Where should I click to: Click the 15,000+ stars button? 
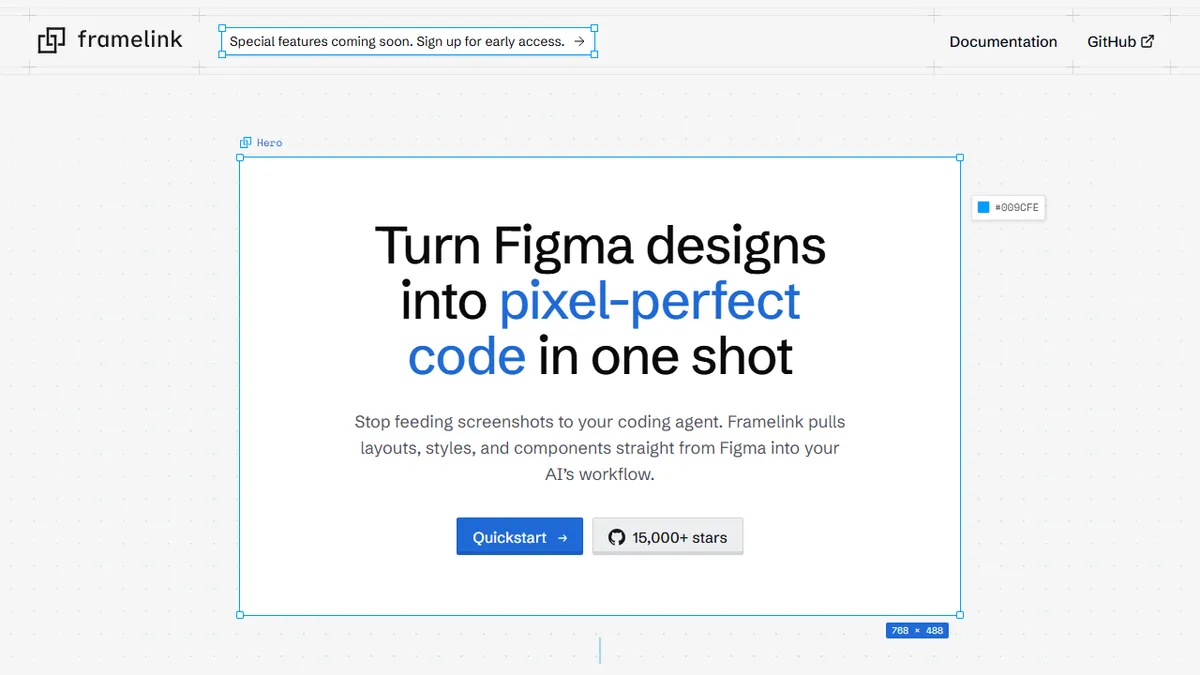tap(668, 537)
